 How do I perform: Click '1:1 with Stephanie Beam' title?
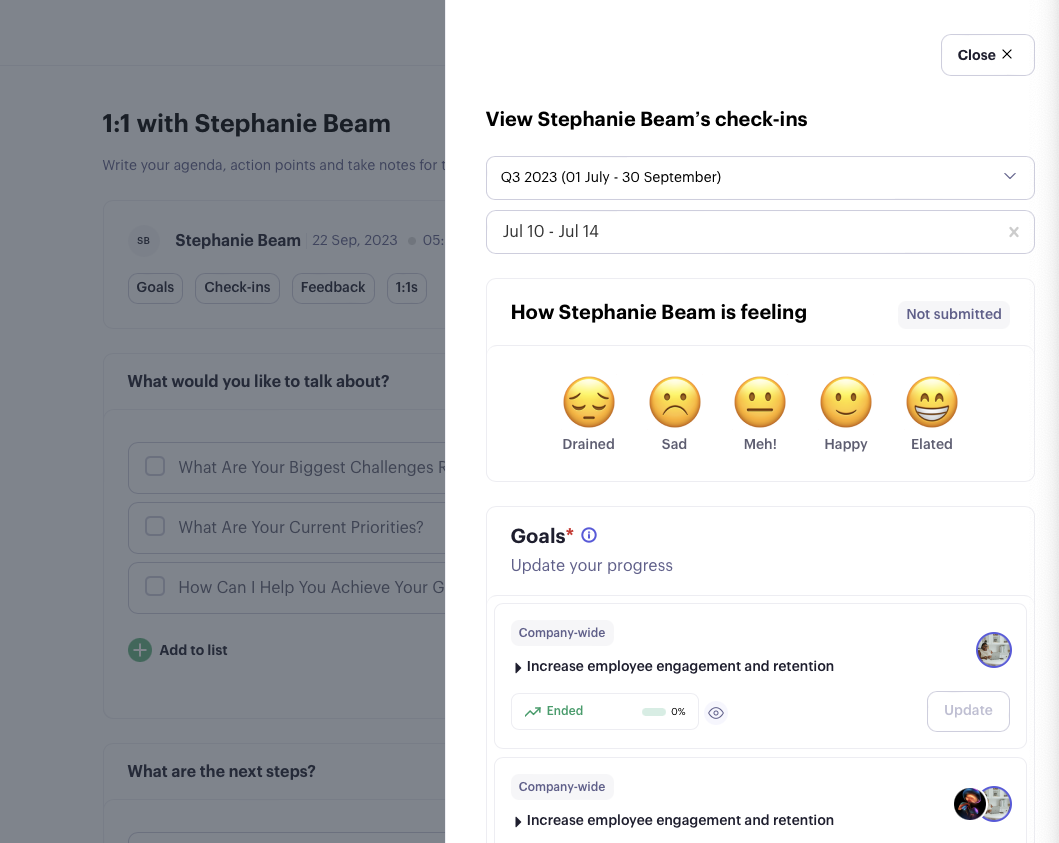tap(247, 124)
